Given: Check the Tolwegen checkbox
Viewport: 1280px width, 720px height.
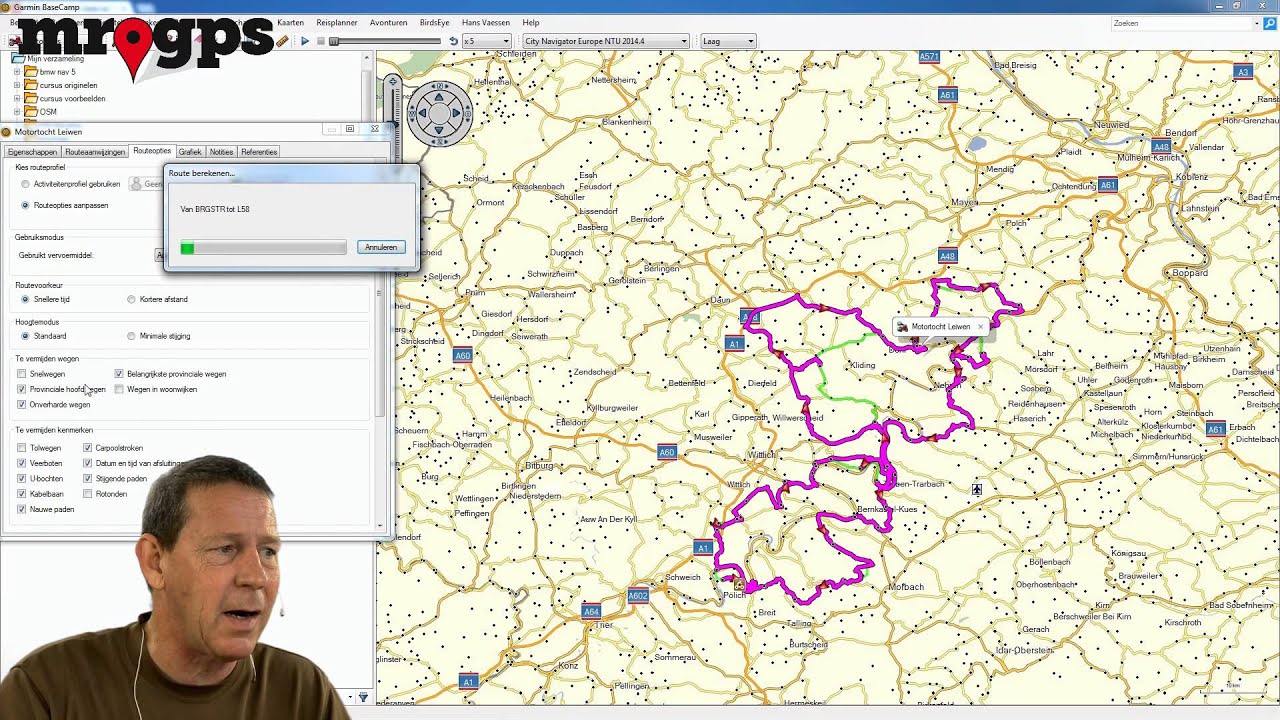Looking at the screenshot, I should coord(22,448).
